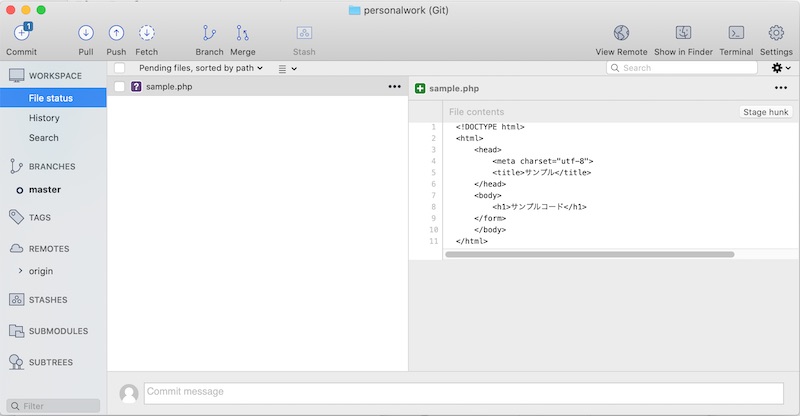The width and height of the screenshot is (800, 416).
Task: Click the Filter field in the sidebar
Action: point(53,406)
